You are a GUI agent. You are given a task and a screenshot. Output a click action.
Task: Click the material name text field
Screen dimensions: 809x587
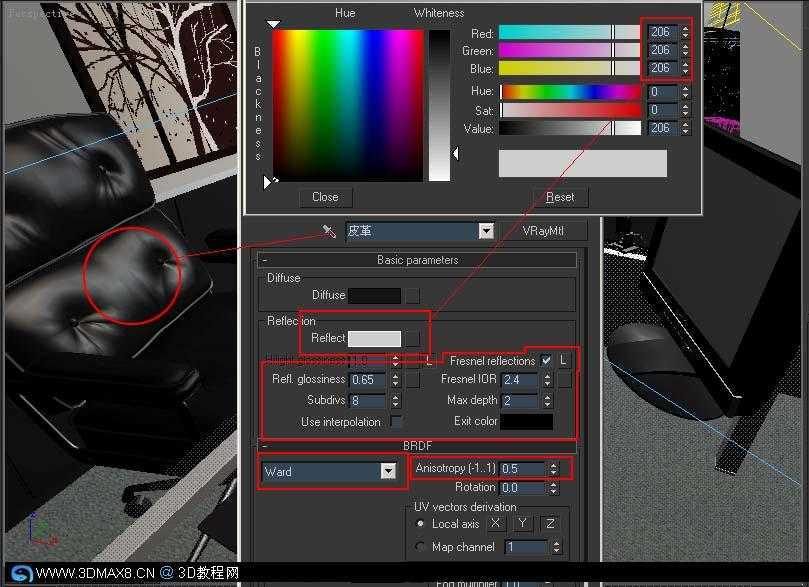[412, 231]
